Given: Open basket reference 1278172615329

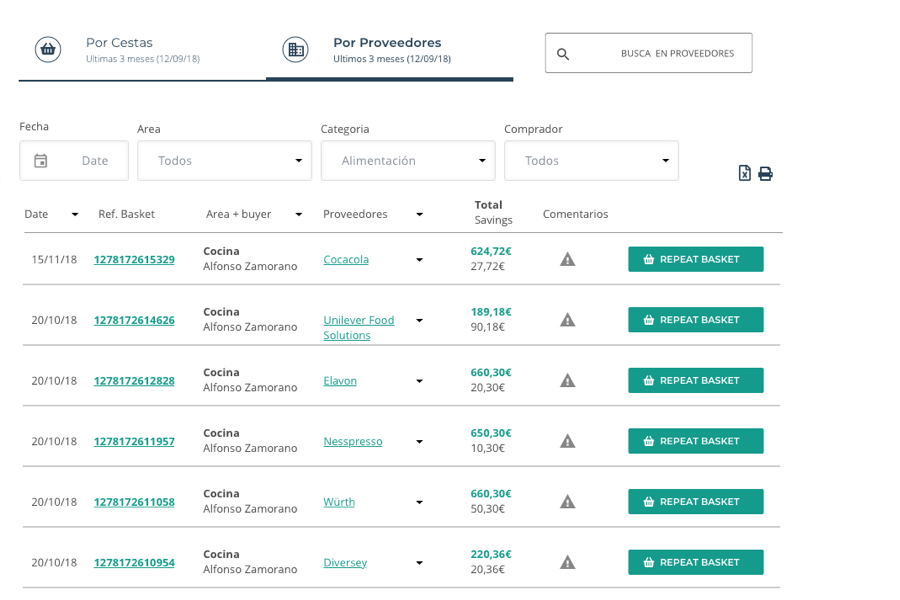Looking at the screenshot, I should pyautogui.click(x=134, y=260).
